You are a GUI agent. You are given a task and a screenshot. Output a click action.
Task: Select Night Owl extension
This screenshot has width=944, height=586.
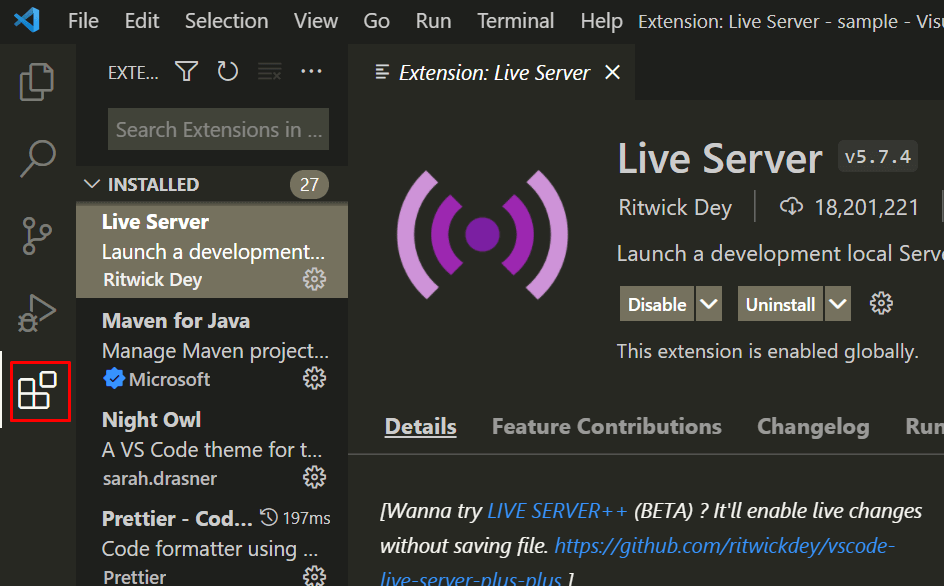(x=212, y=447)
